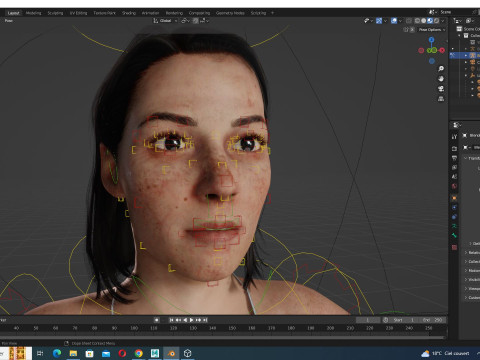
Task: Open the green Armature data properties tab
Action: click(x=454, y=226)
